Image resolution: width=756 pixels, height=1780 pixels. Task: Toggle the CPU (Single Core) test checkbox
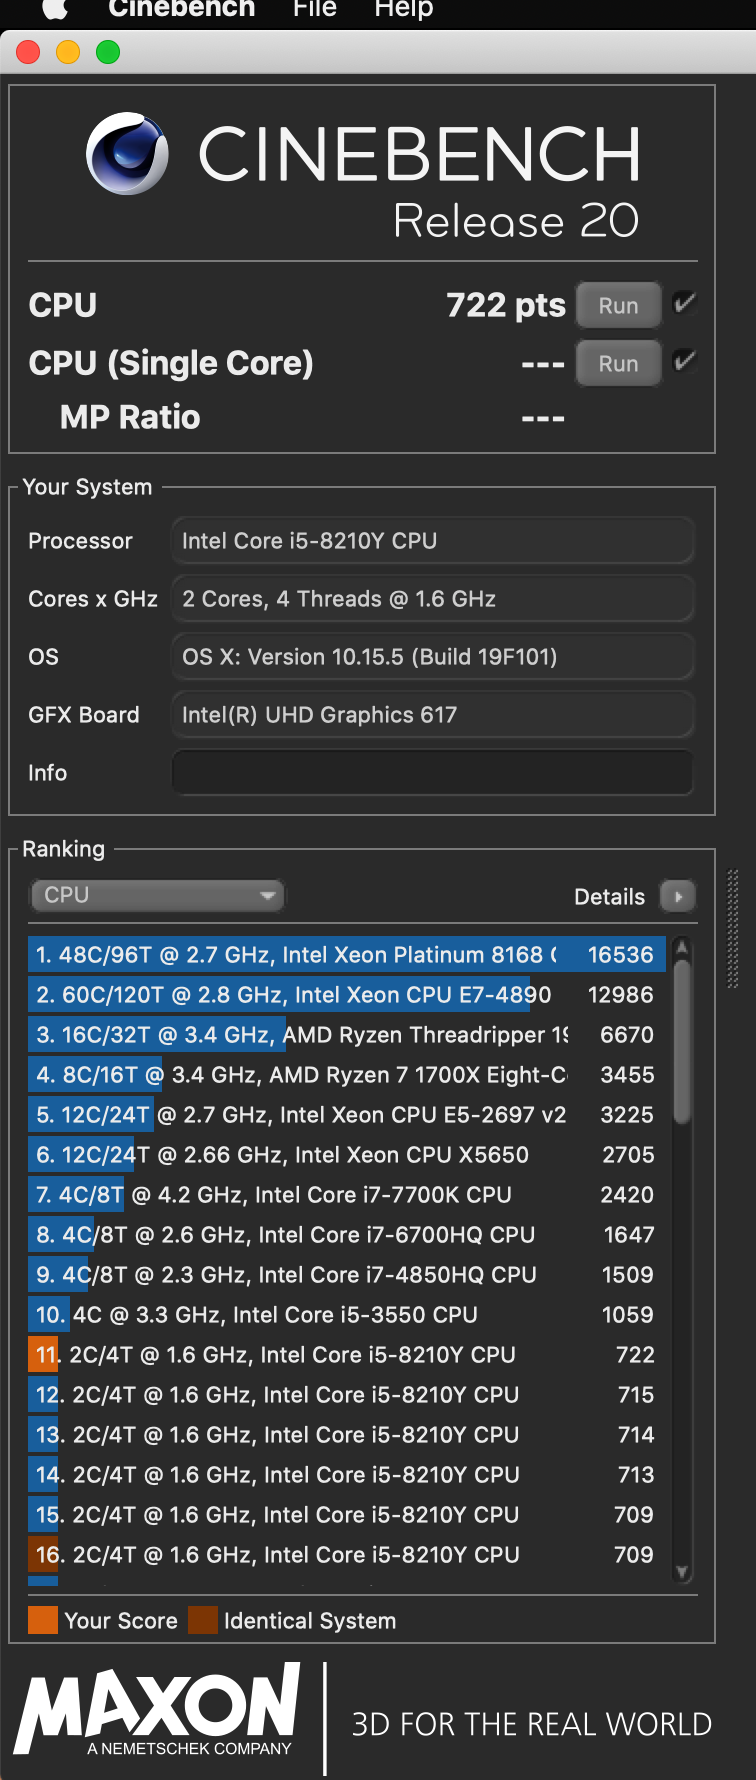[x=685, y=361]
